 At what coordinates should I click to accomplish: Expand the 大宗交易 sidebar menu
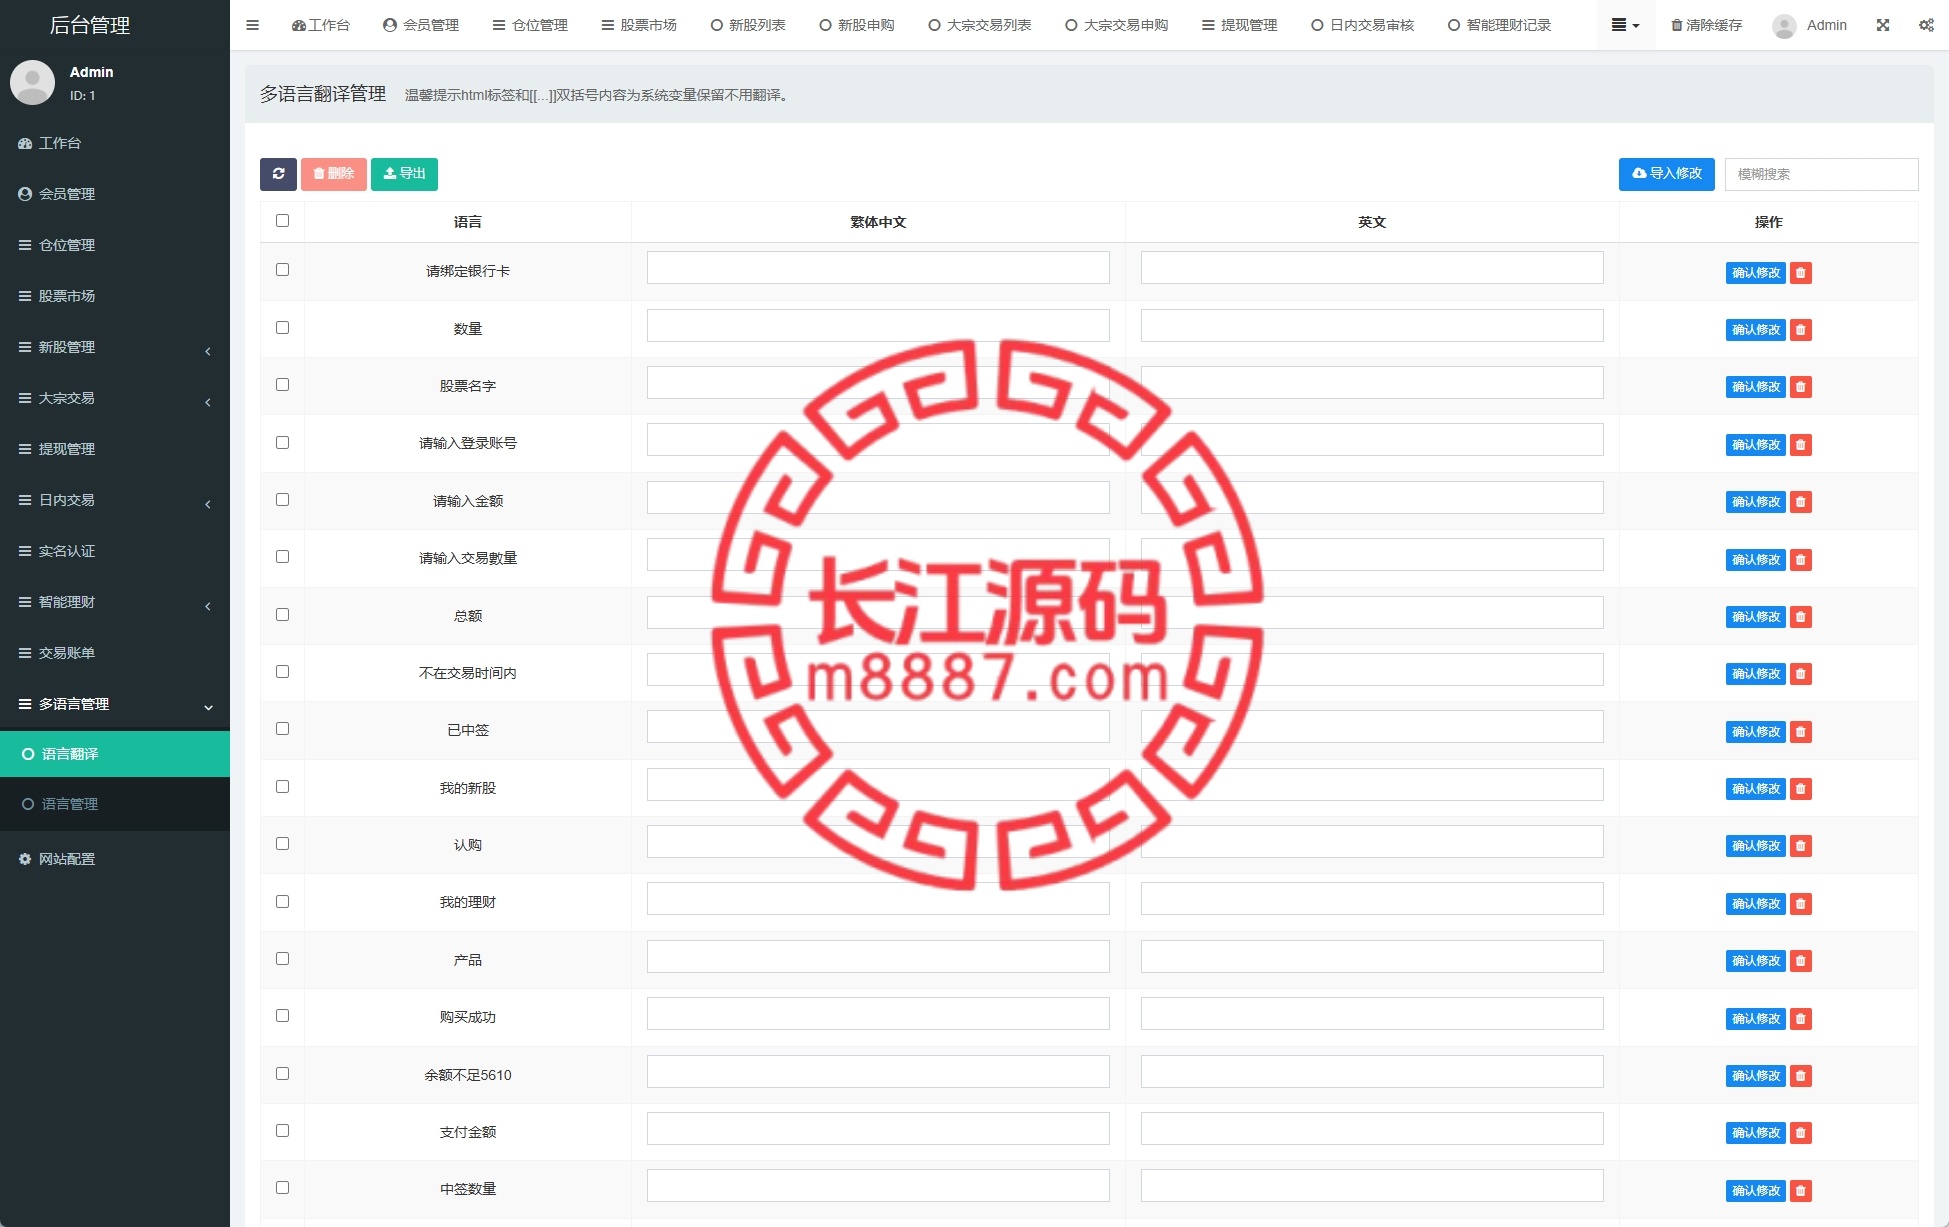point(115,398)
